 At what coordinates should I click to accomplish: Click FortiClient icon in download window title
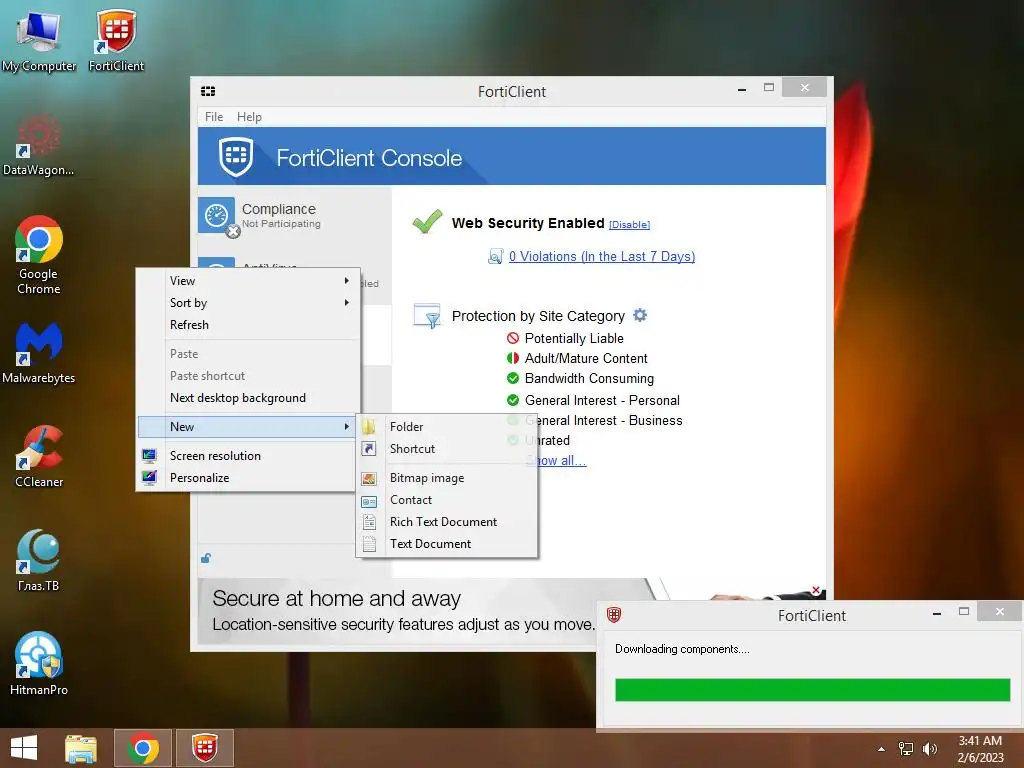(614, 615)
